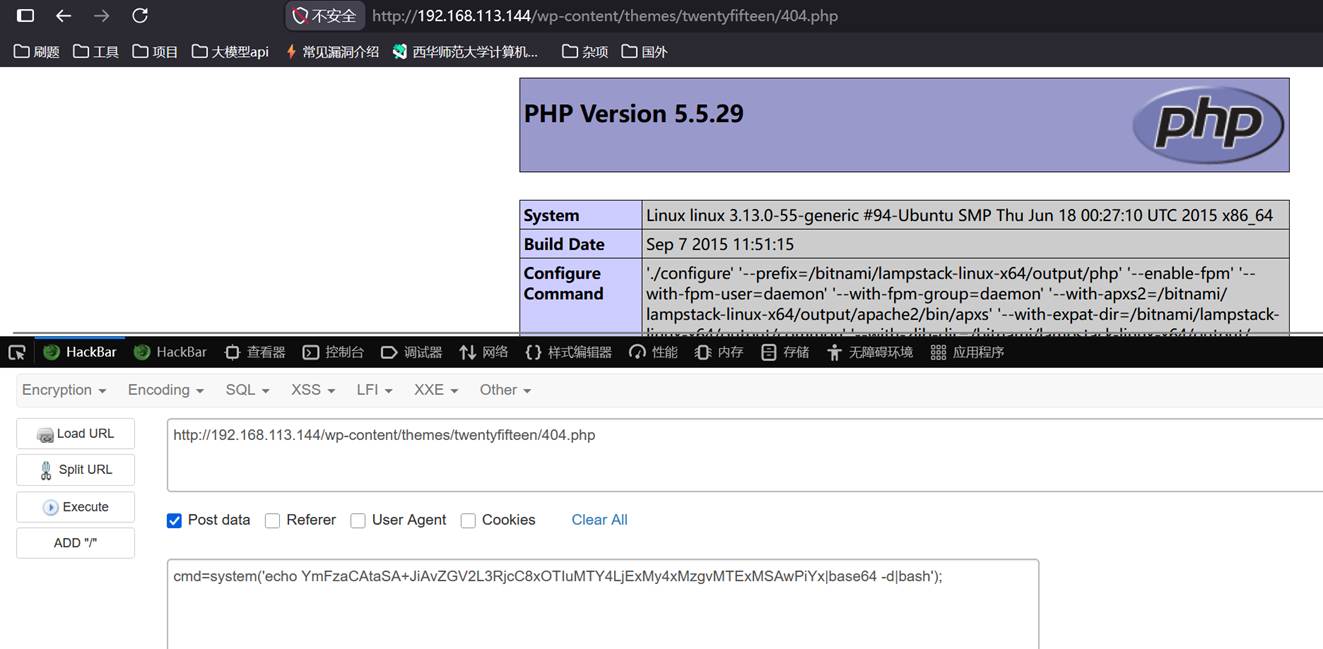Expand the LFI dropdown menu
The image size is (1323, 649).
click(374, 390)
